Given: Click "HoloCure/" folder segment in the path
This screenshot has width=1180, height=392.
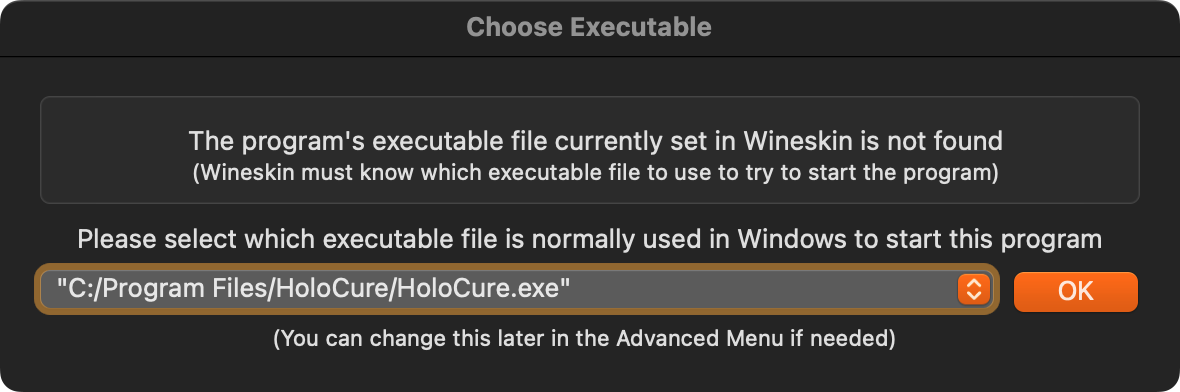Looking at the screenshot, I should [x=332, y=289].
